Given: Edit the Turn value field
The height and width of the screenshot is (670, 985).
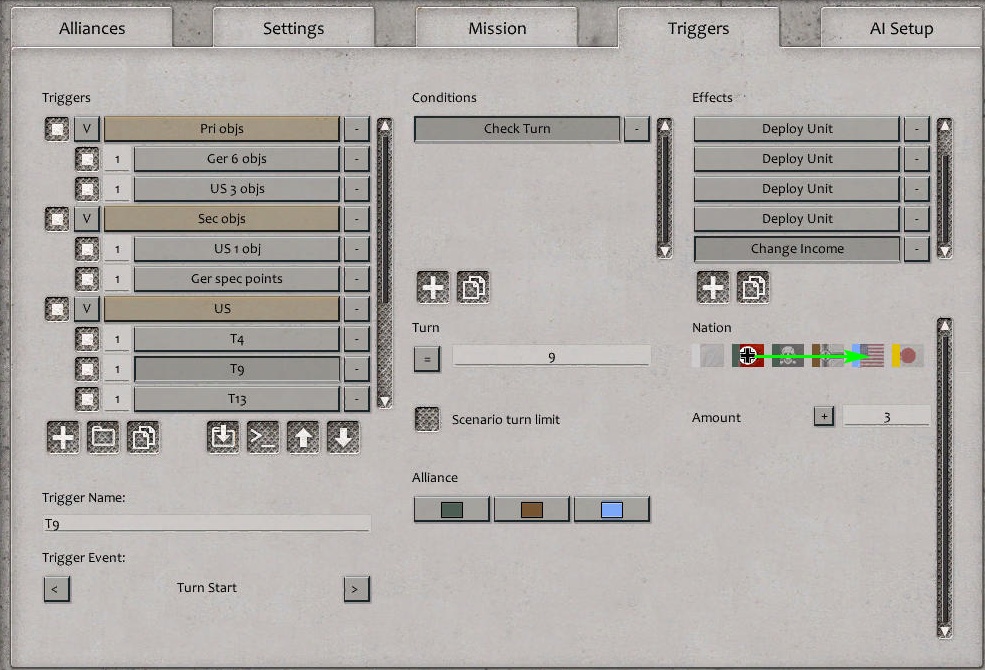Looking at the screenshot, I should click(x=551, y=356).
